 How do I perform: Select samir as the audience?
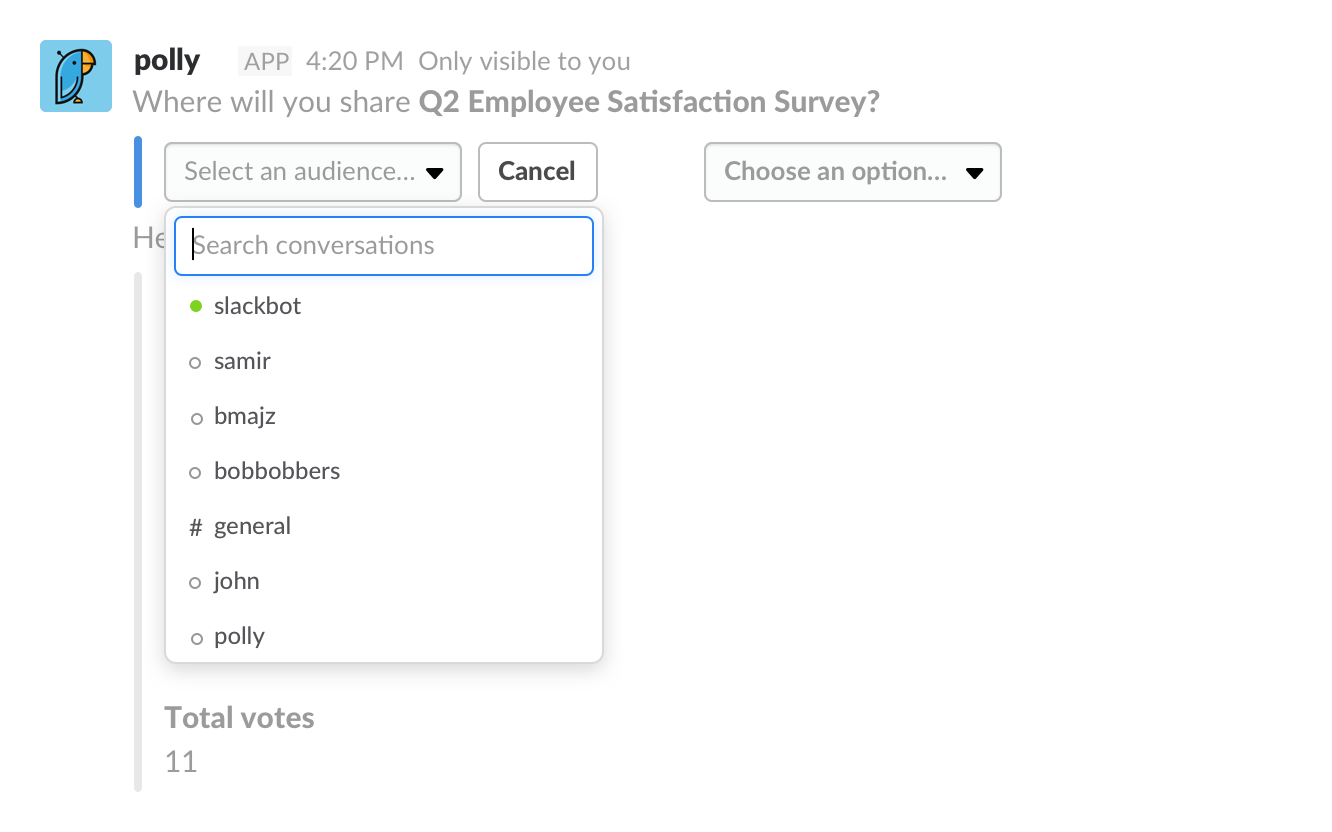click(242, 361)
